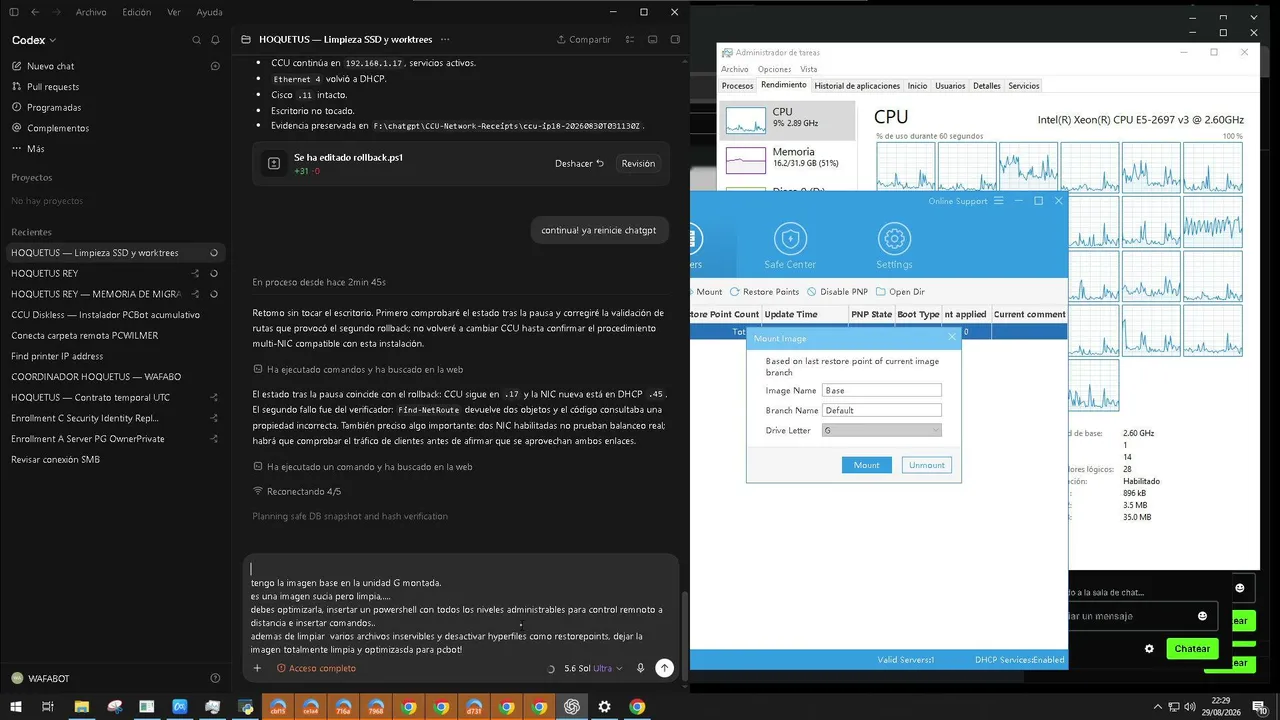Expand the Codex workspace dropdown
The width and height of the screenshot is (1280, 720).
pos(34,40)
